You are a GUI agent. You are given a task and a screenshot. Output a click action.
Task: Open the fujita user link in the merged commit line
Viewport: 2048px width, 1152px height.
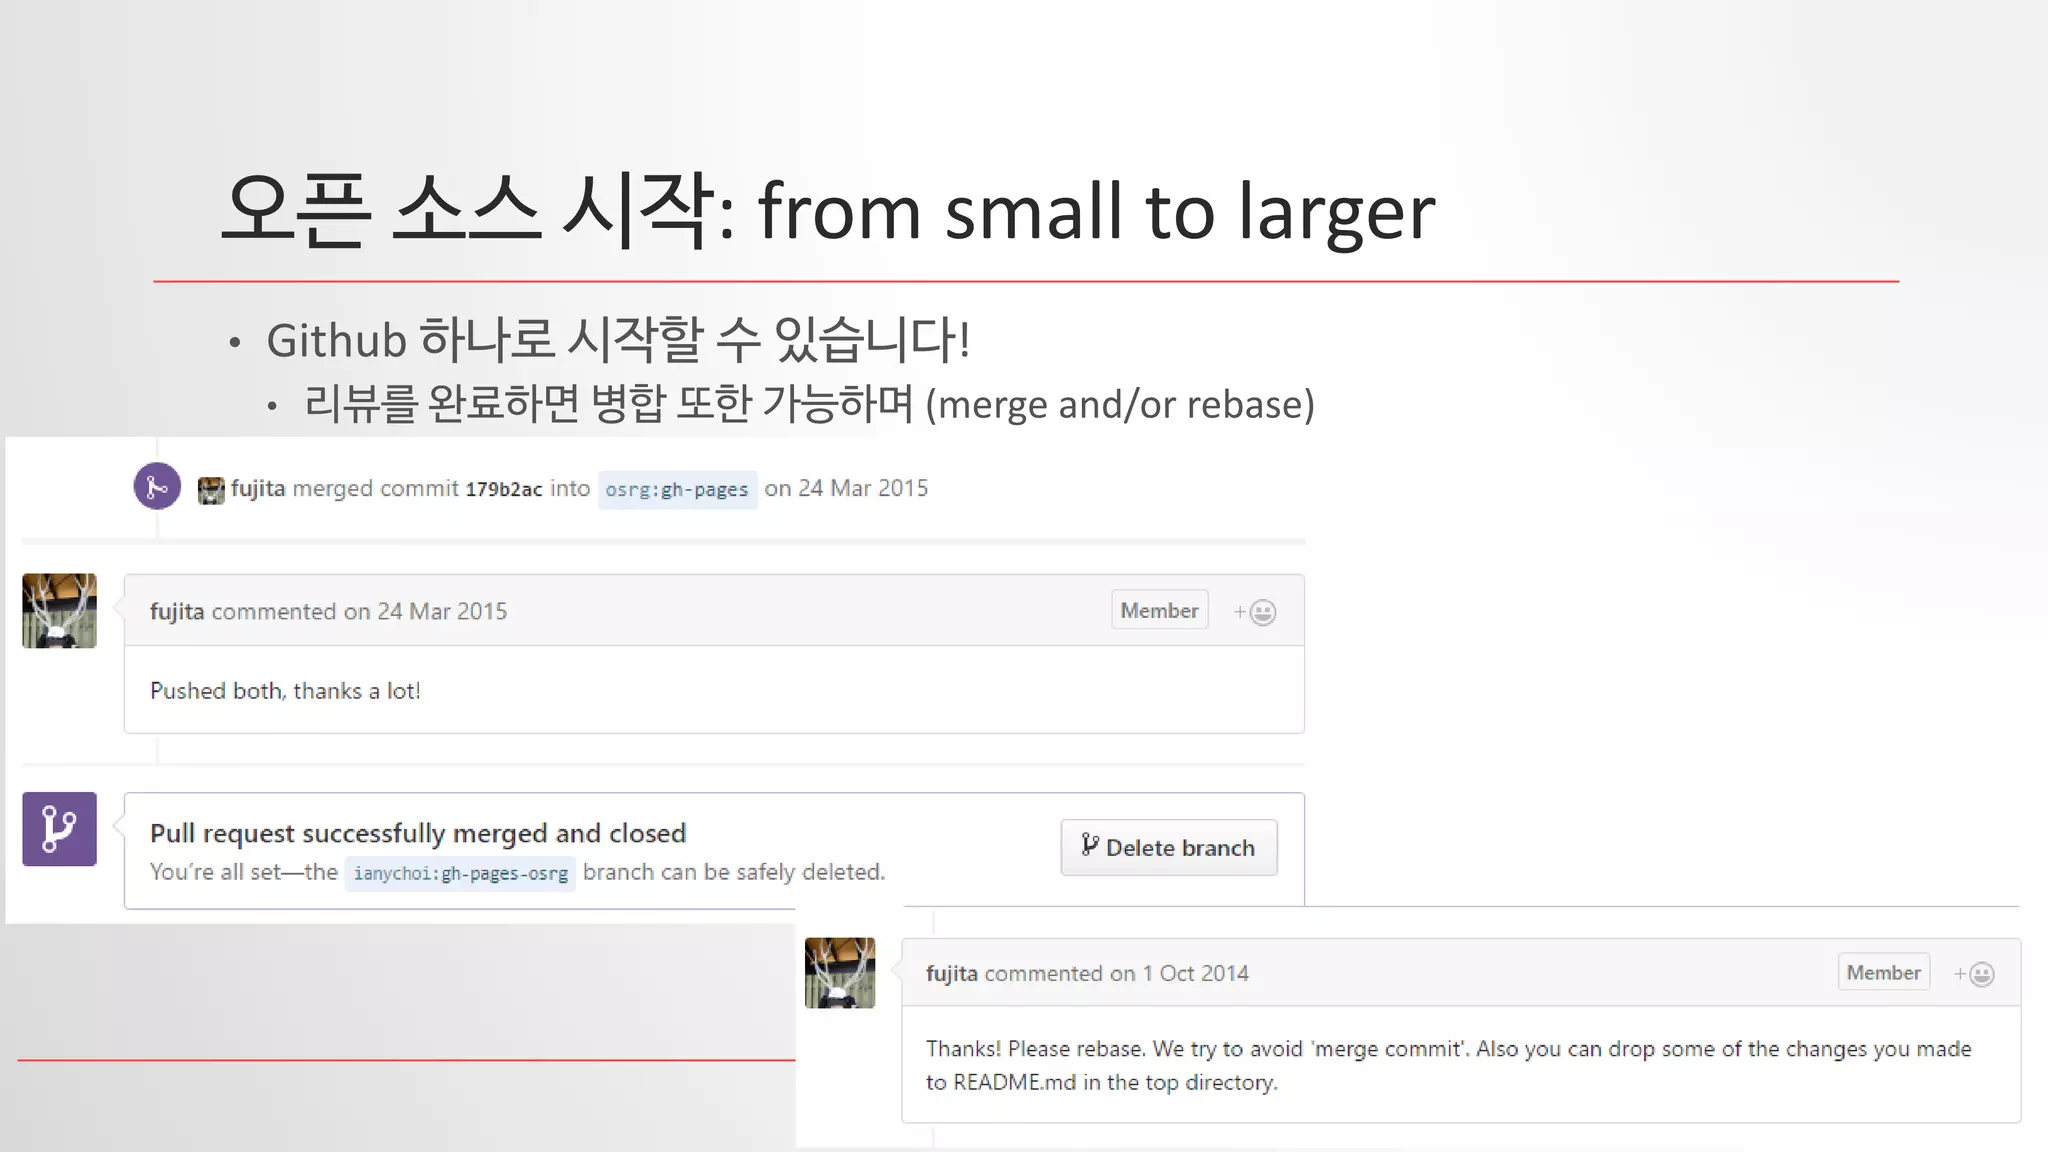[258, 488]
